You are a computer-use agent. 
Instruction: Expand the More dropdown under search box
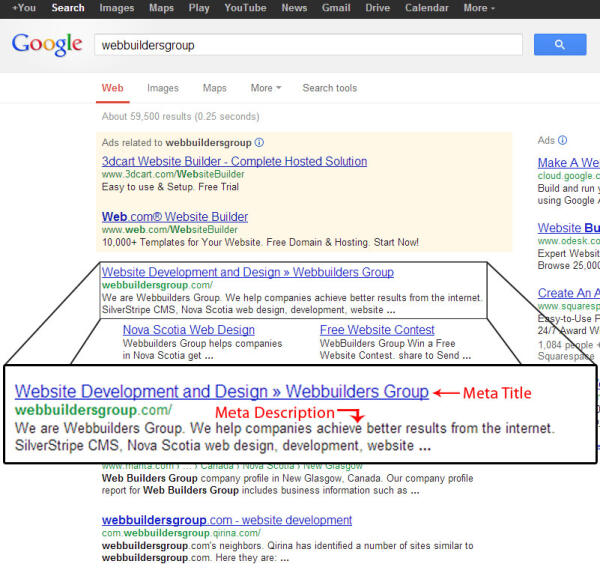coord(266,88)
